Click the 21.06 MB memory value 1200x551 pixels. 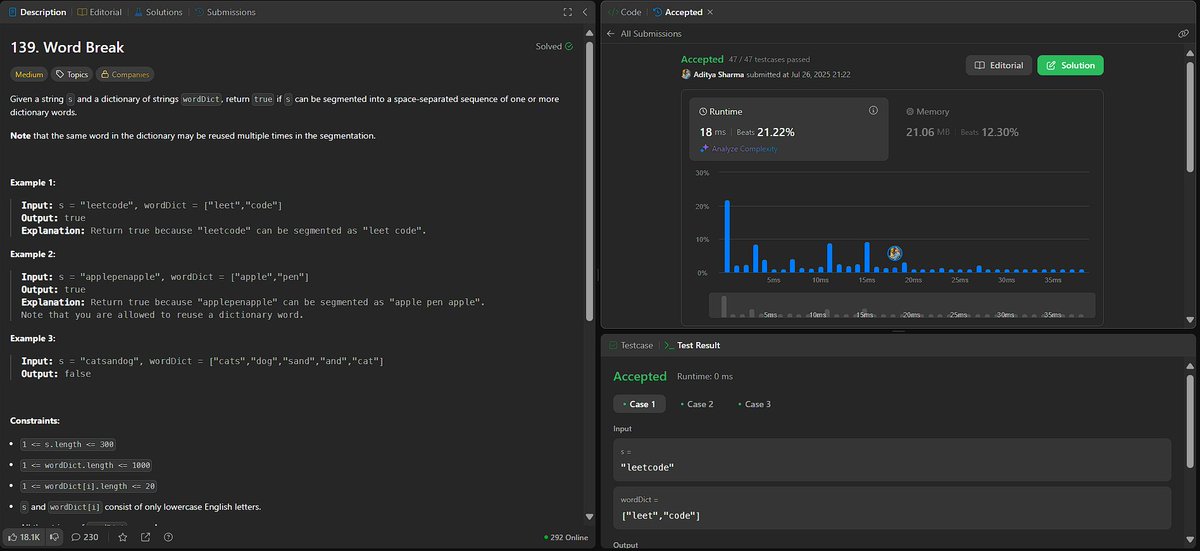coord(927,132)
